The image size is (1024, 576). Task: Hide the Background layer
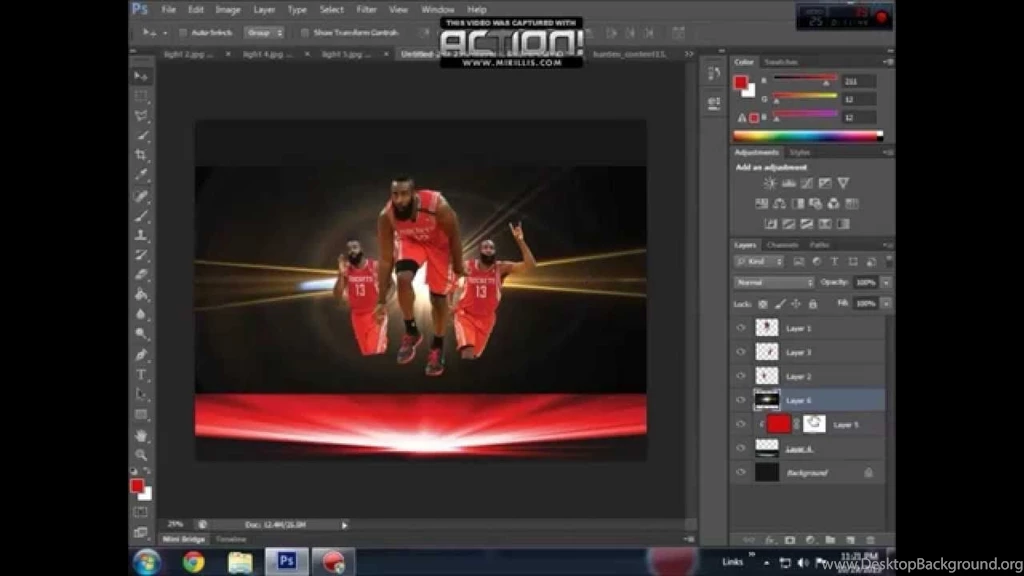[740, 472]
